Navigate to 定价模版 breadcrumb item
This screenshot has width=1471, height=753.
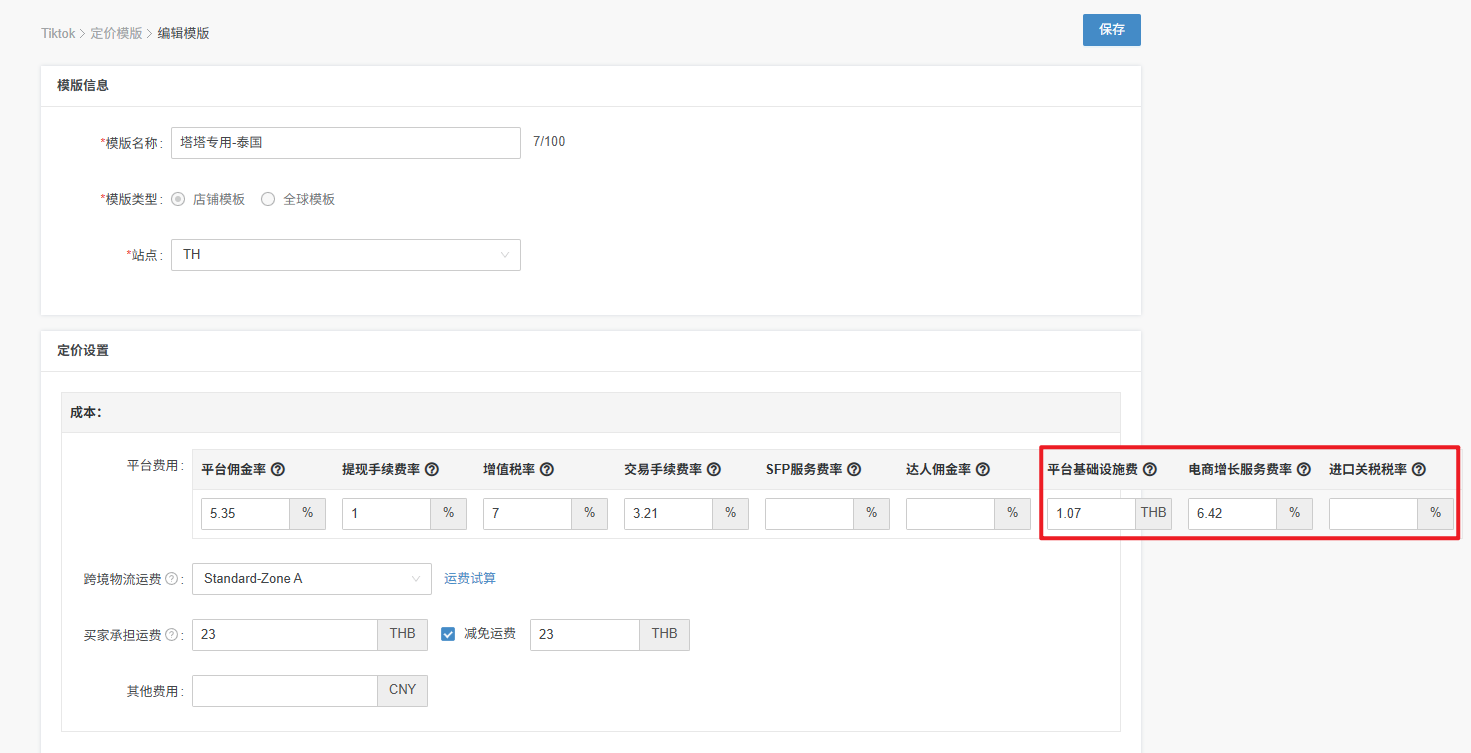[x=116, y=33]
